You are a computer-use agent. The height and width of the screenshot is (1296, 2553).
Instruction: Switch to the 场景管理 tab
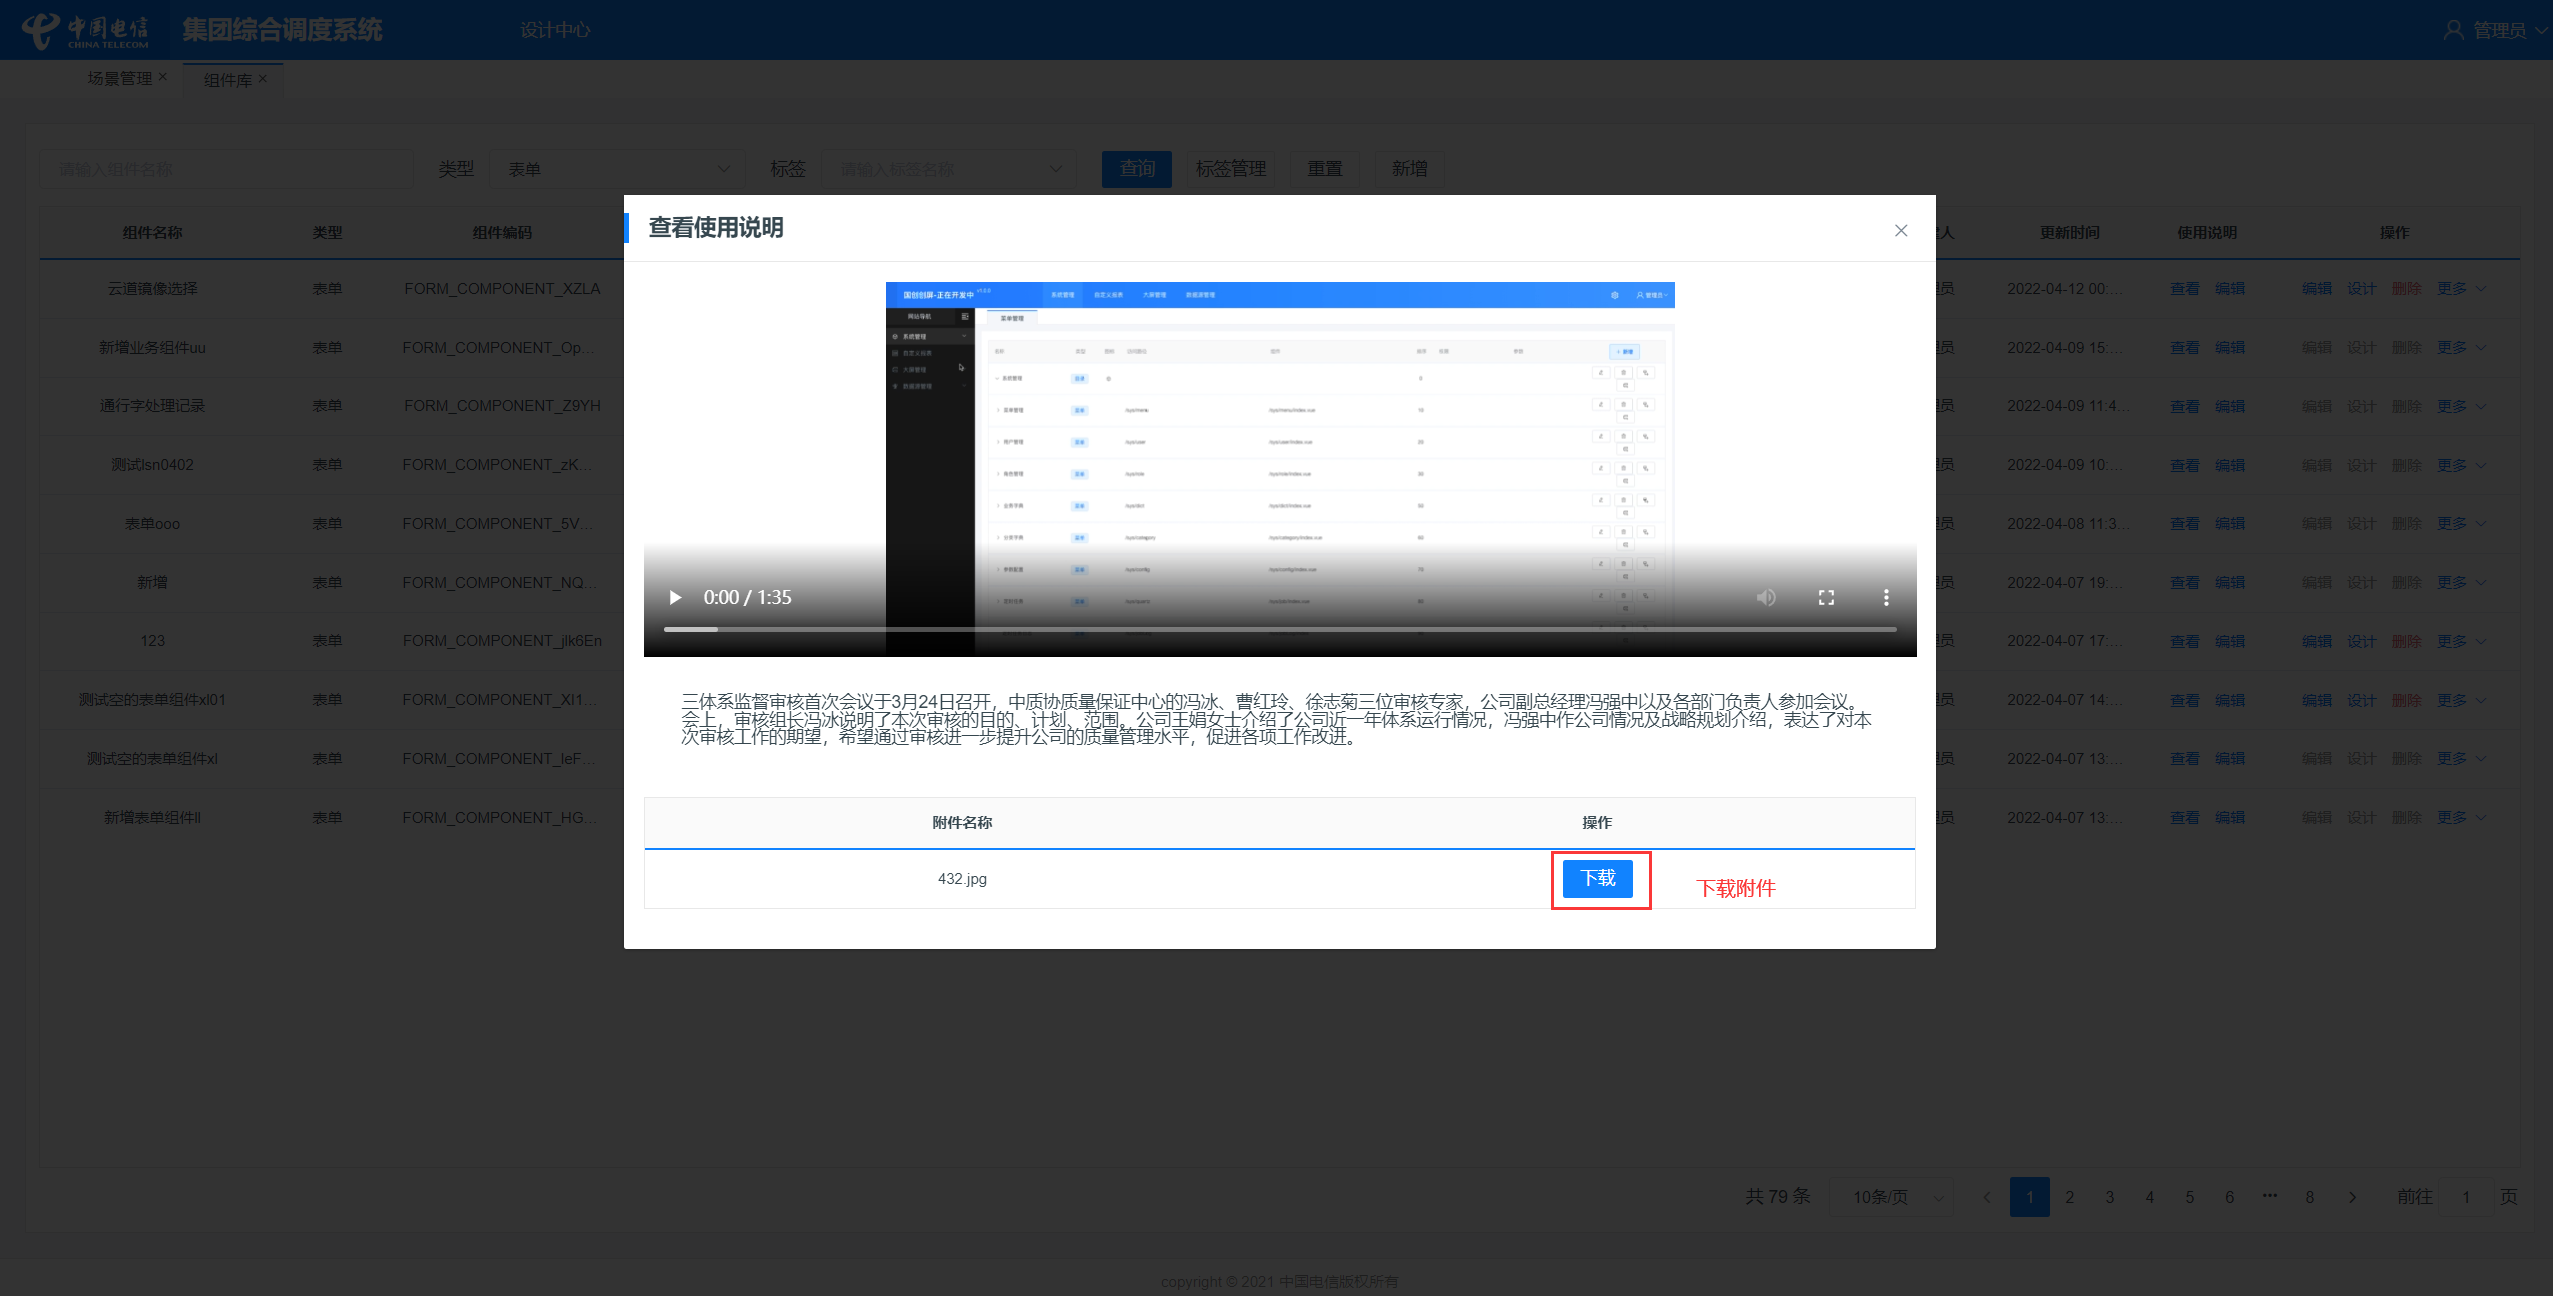pos(119,78)
